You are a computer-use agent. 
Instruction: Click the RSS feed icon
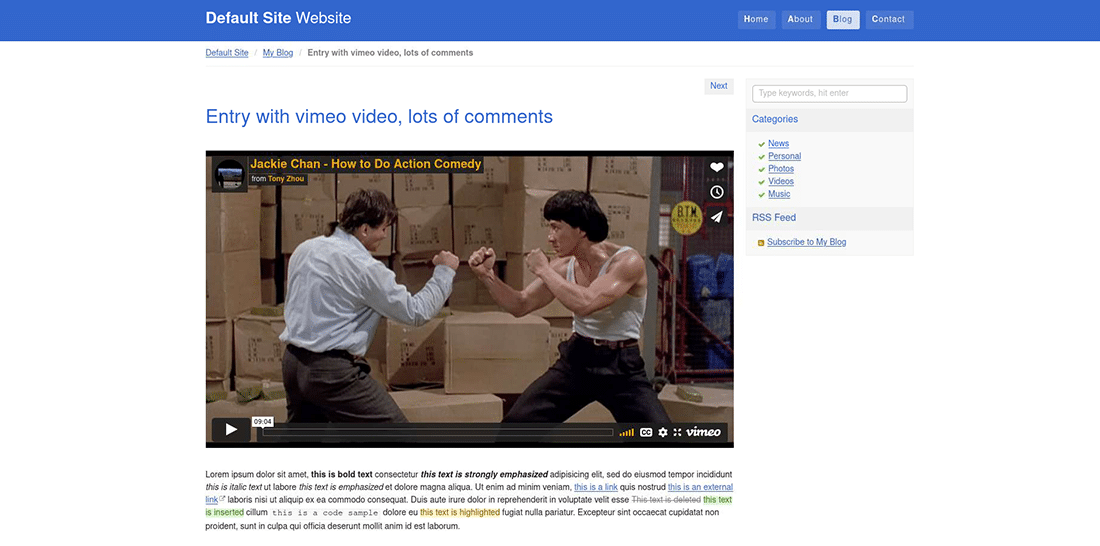tap(761, 243)
